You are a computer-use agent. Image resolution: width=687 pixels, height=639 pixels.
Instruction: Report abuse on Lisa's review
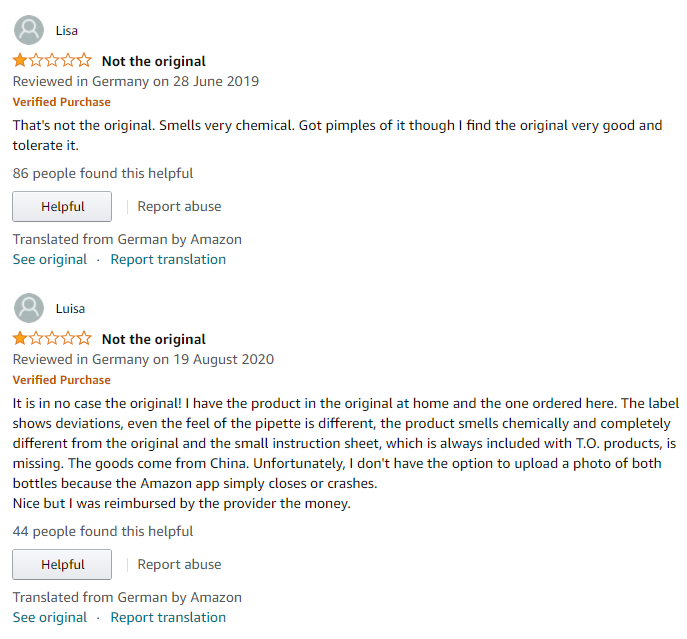179,207
